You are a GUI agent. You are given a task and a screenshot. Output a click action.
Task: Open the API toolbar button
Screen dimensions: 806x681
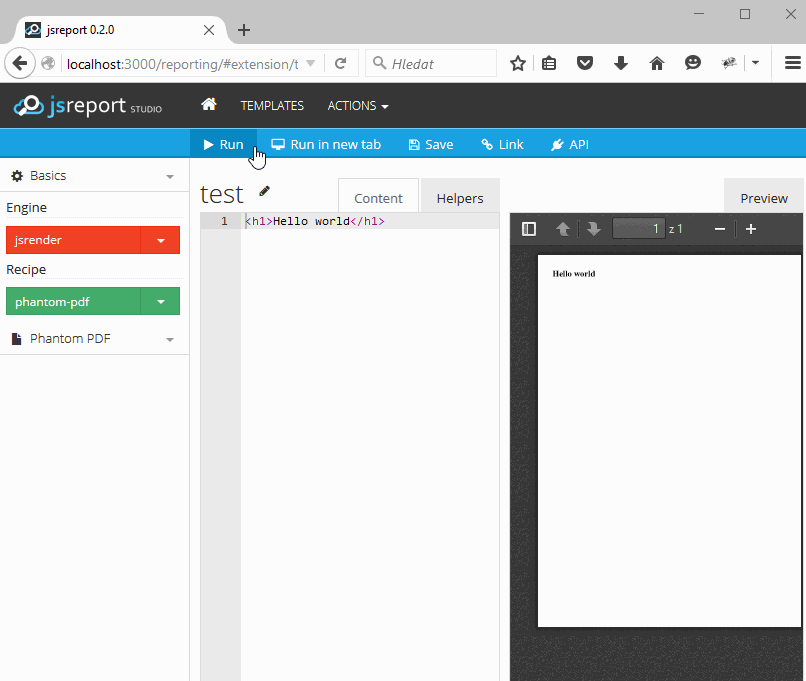(x=570, y=144)
